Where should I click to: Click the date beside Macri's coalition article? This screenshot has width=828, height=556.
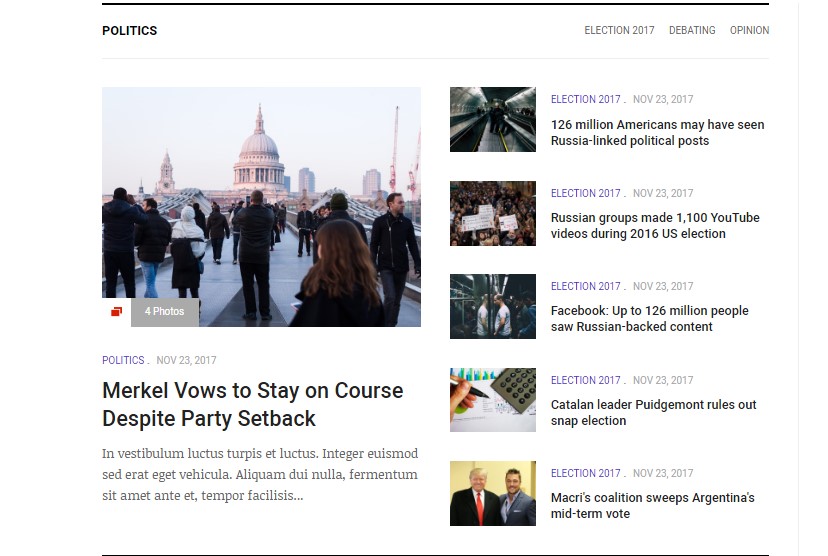click(x=663, y=473)
